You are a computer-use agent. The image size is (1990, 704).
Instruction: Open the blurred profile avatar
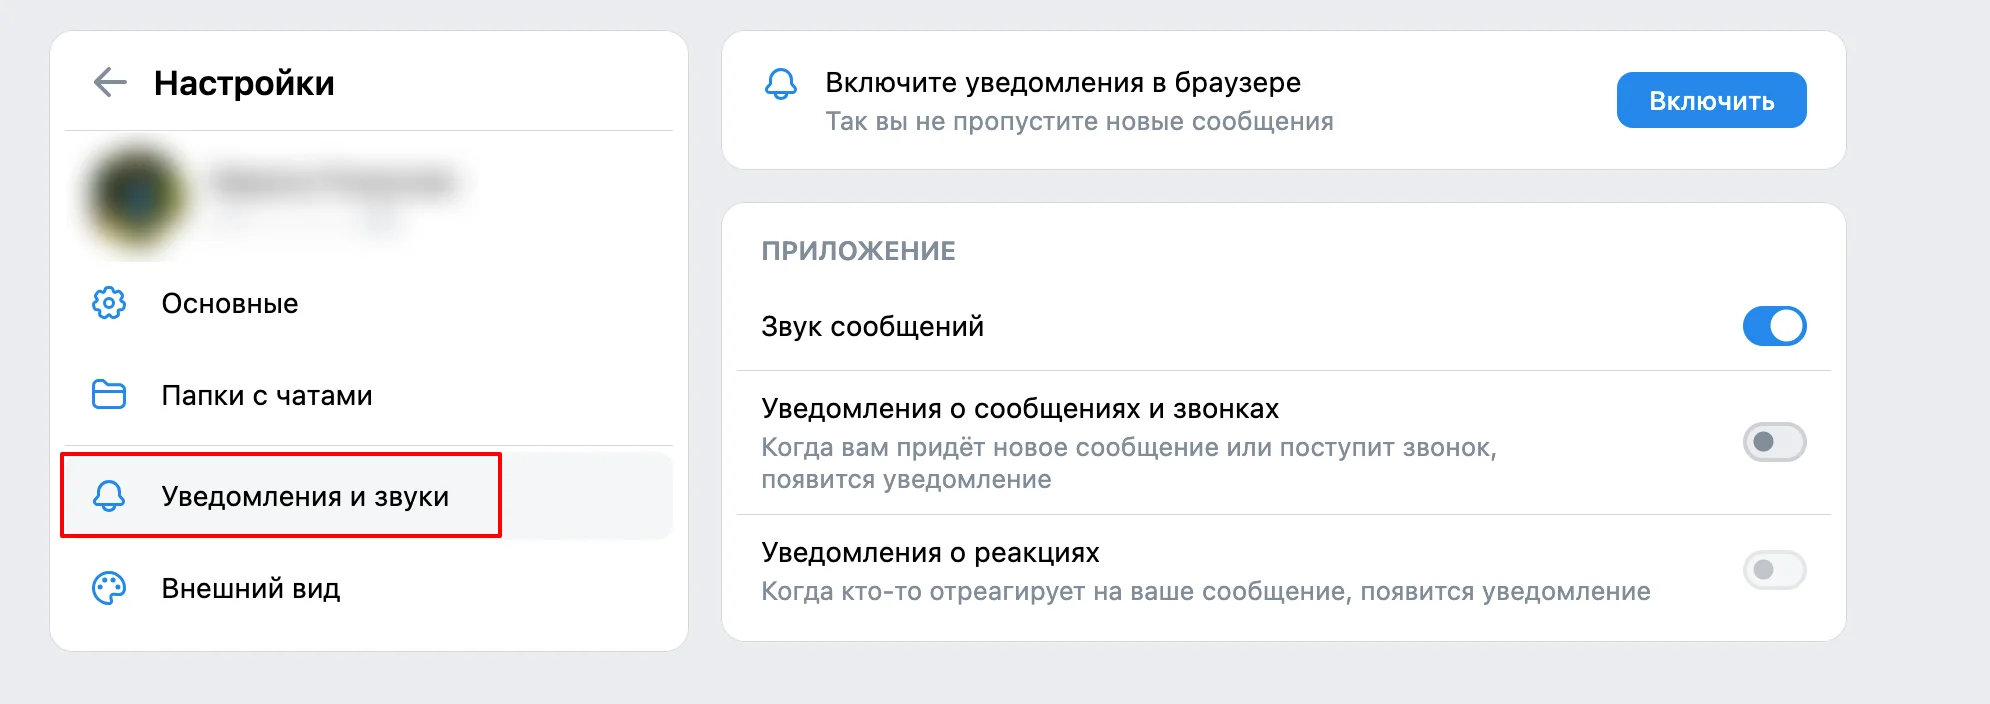coord(137,197)
